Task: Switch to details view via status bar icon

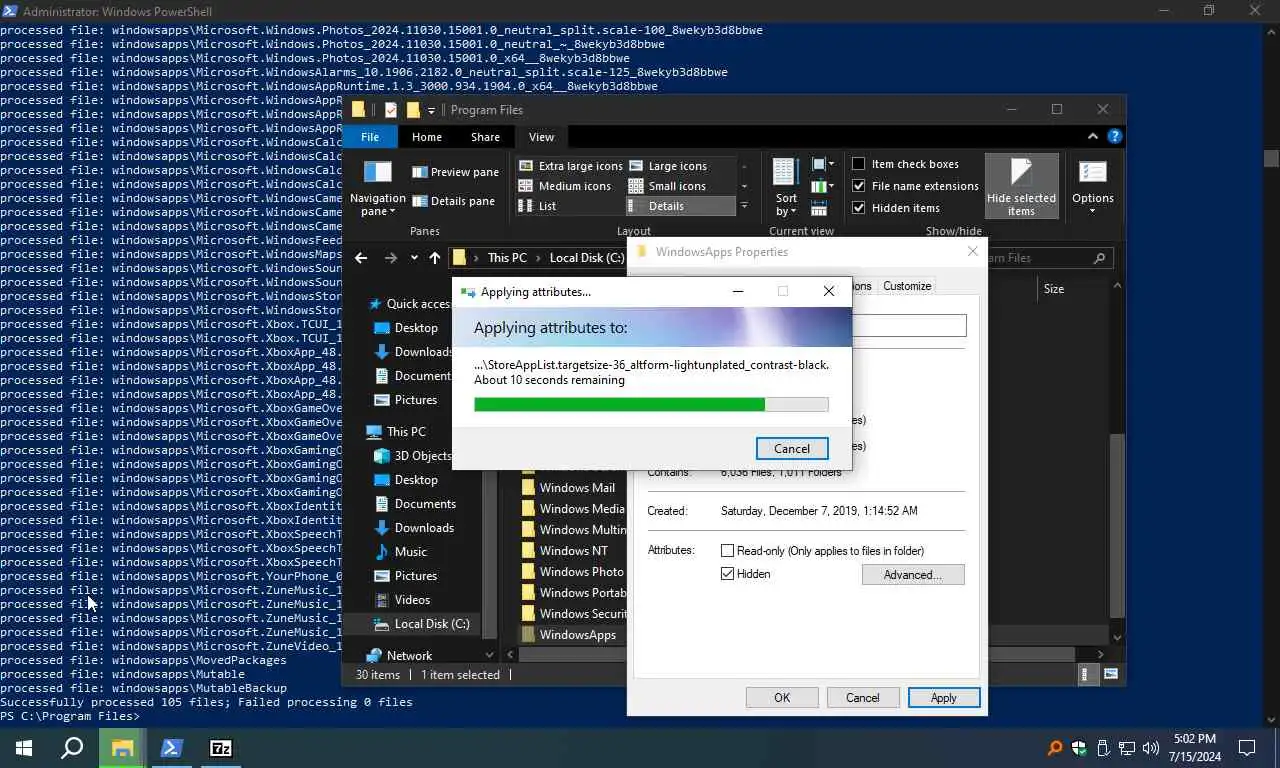Action: pyautogui.click(x=1088, y=675)
